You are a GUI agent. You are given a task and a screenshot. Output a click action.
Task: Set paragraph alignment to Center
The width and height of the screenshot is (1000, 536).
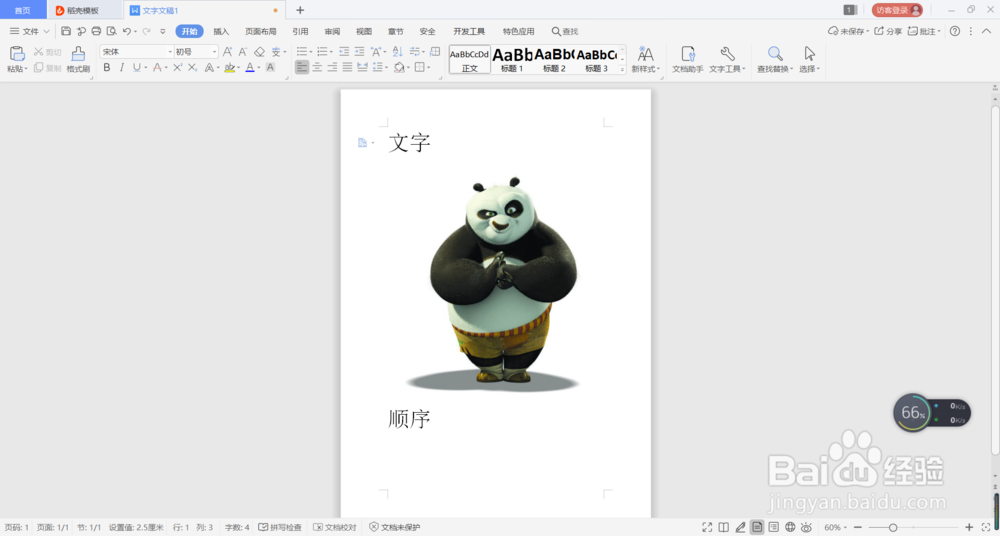317,67
